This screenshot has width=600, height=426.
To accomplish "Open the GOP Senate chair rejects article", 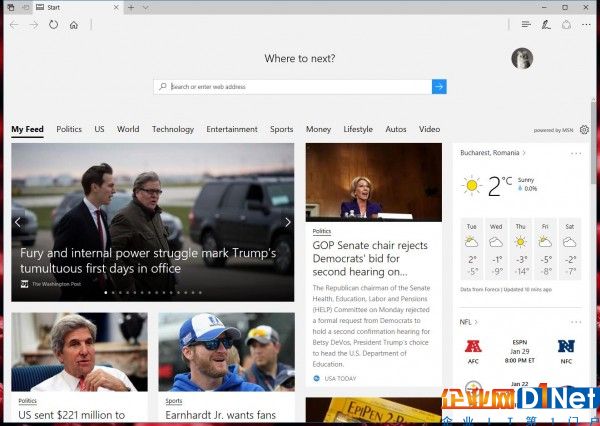I will click(370, 258).
